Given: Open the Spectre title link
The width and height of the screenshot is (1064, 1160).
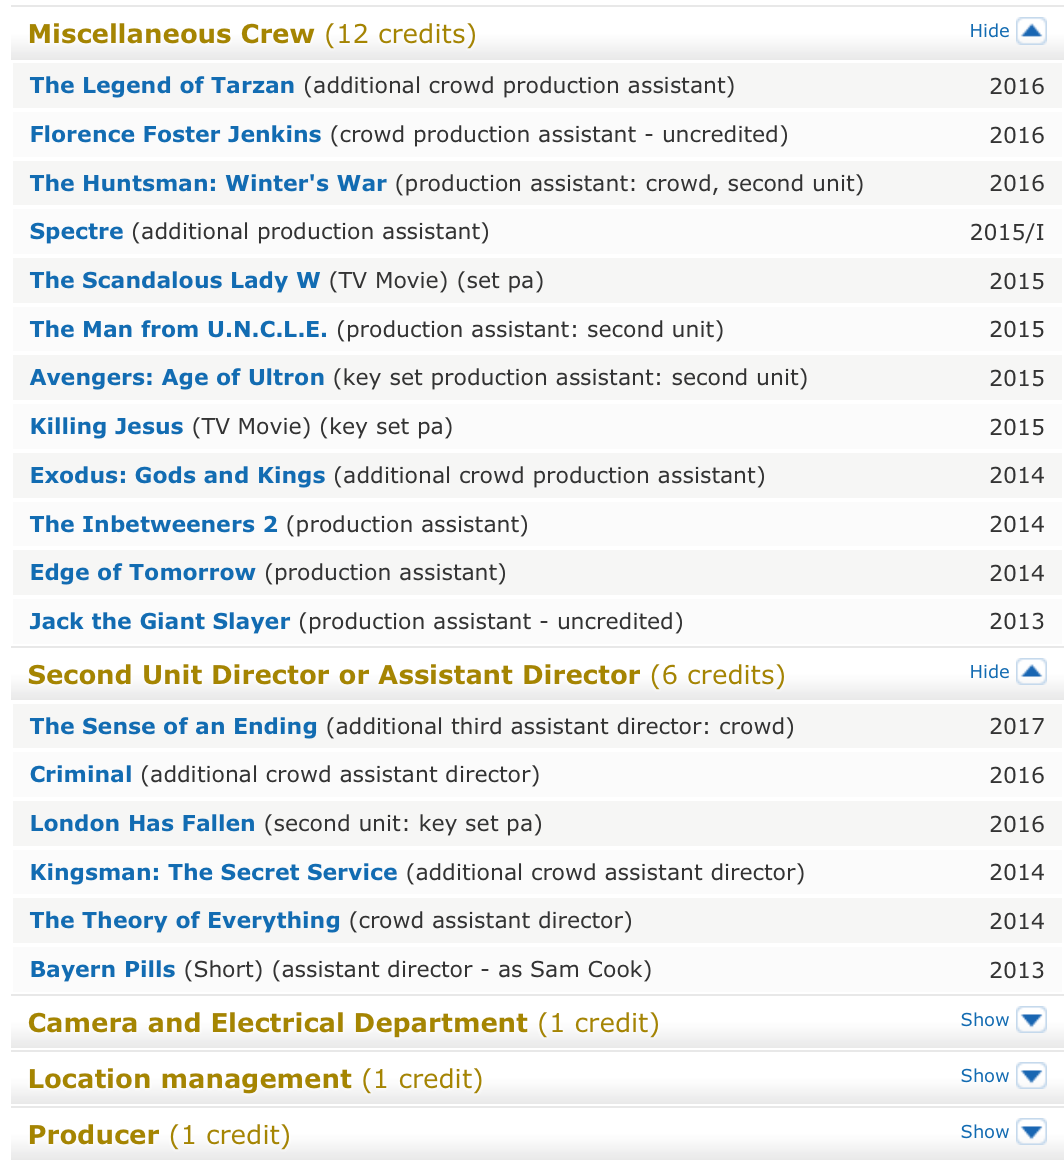Looking at the screenshot, I should [x=76, y=232].
